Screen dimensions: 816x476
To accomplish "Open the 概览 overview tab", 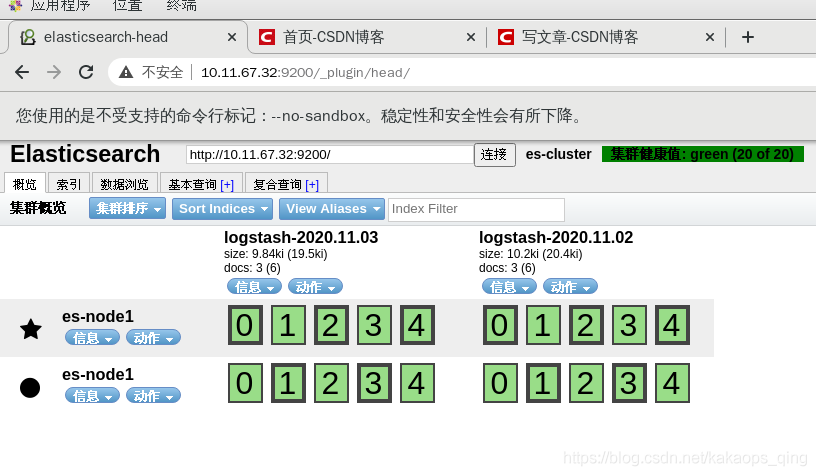I will (x=25, y=184).
